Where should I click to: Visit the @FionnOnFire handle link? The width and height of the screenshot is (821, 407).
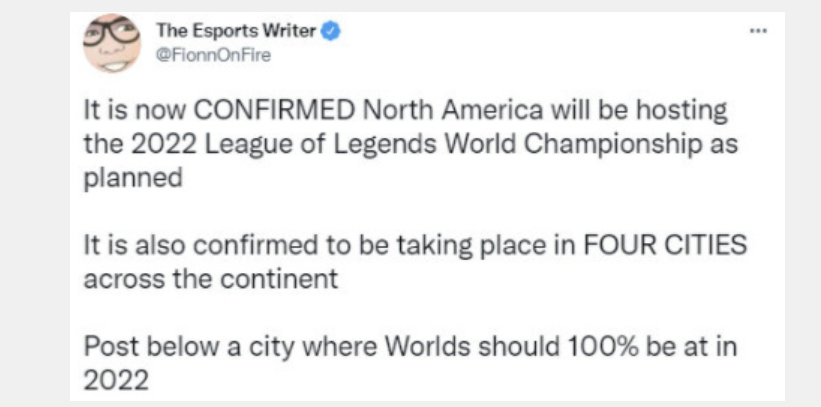213,56
